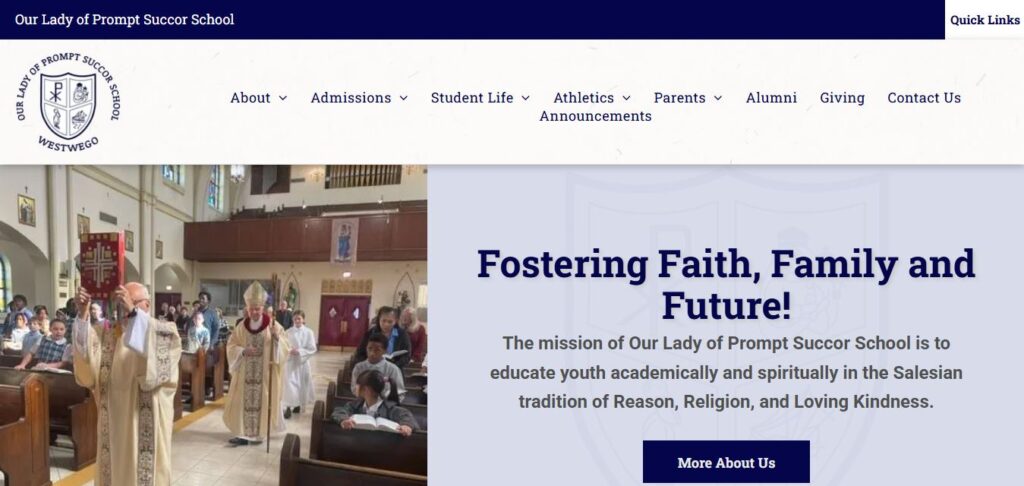Click the Quick Links button
Image resolution: width=1024 pixels, height=486 pixels.
pyautogui.click(x=984, y=20)
